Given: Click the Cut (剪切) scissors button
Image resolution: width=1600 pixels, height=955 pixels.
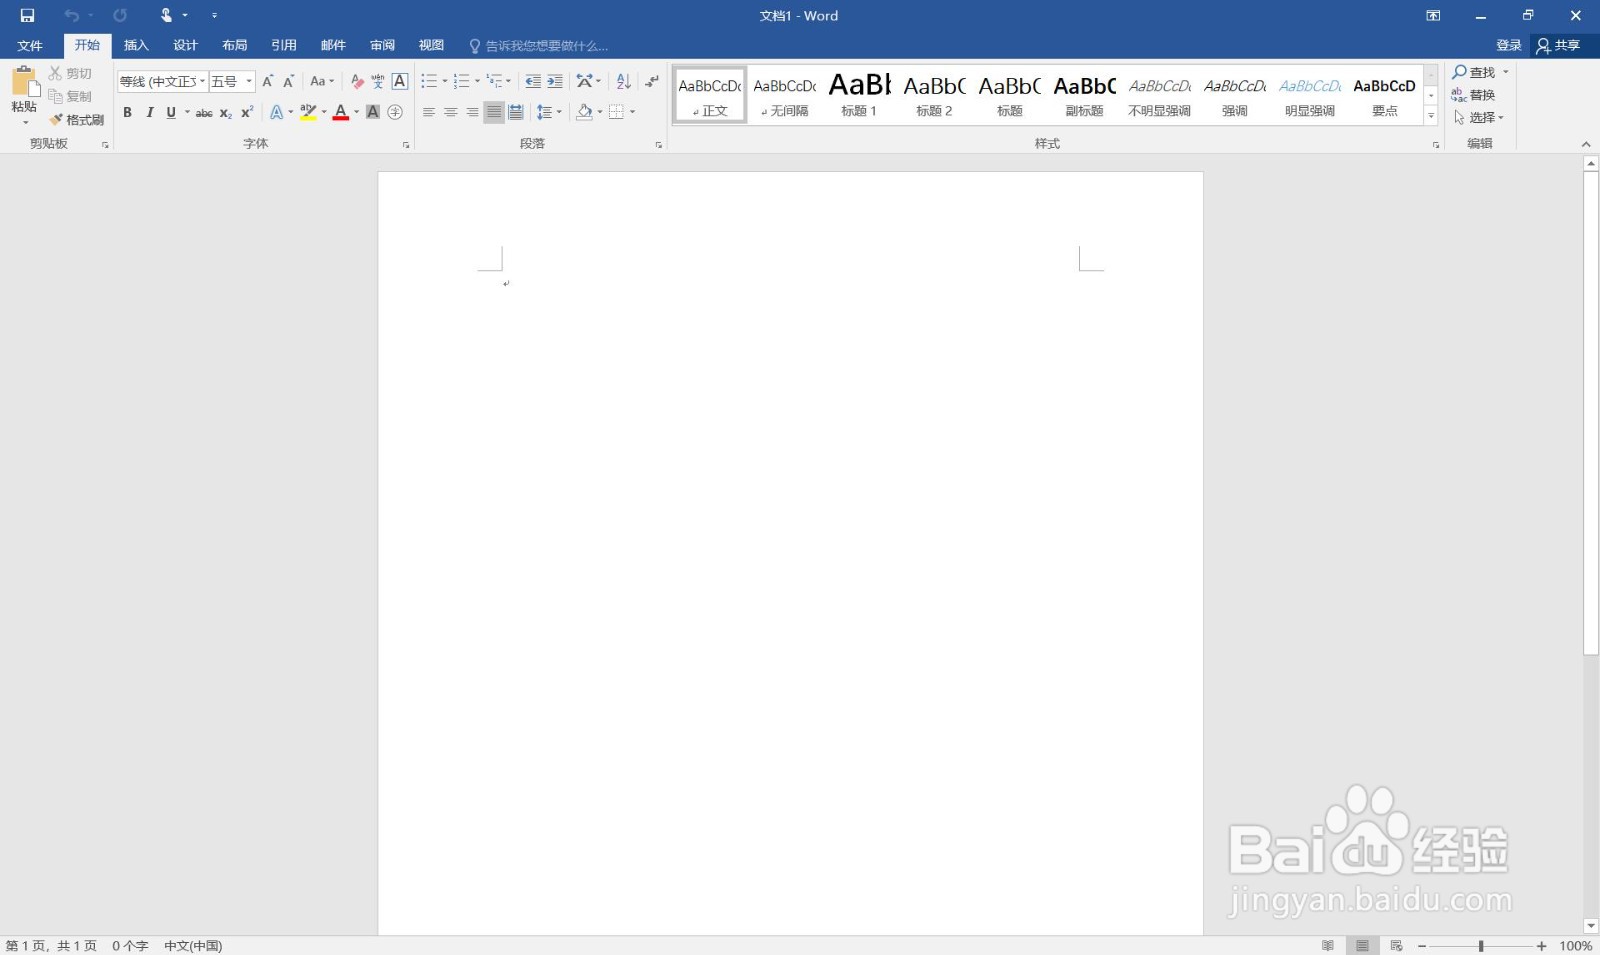Looking at the screenshot, I should [x=70, y=73].
